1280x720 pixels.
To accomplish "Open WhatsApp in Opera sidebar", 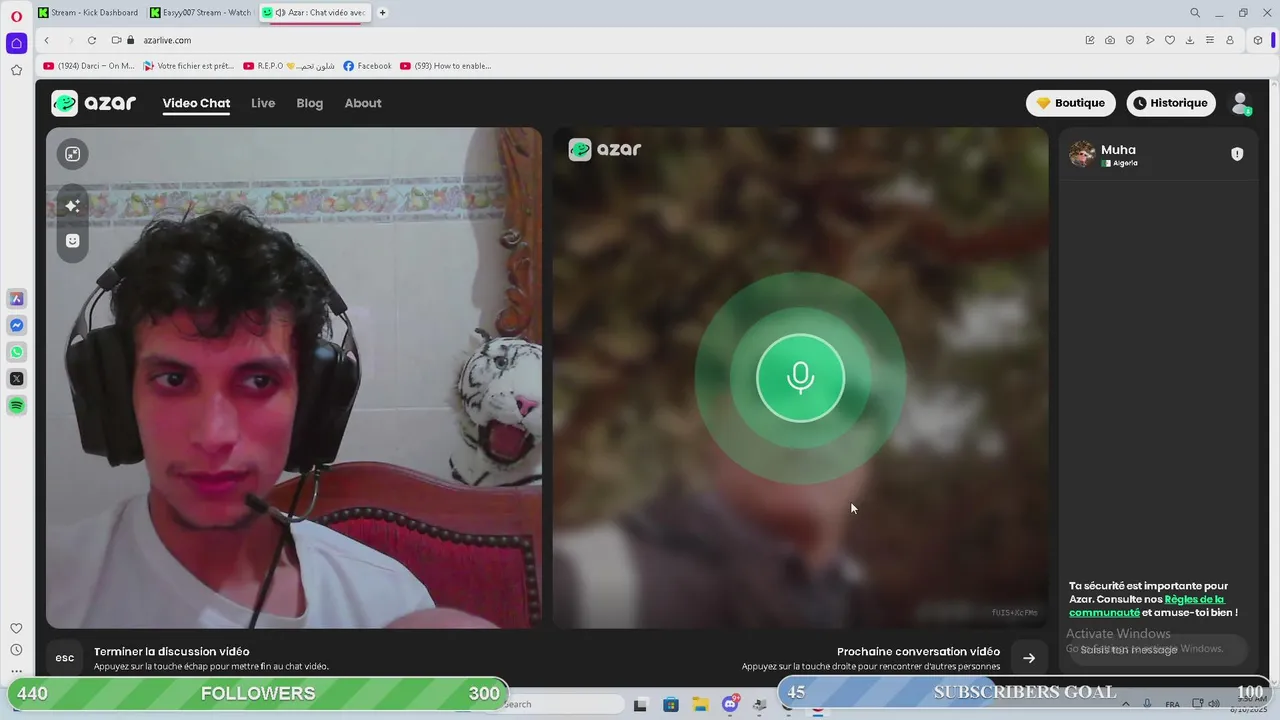I will [x=16, y=352].
